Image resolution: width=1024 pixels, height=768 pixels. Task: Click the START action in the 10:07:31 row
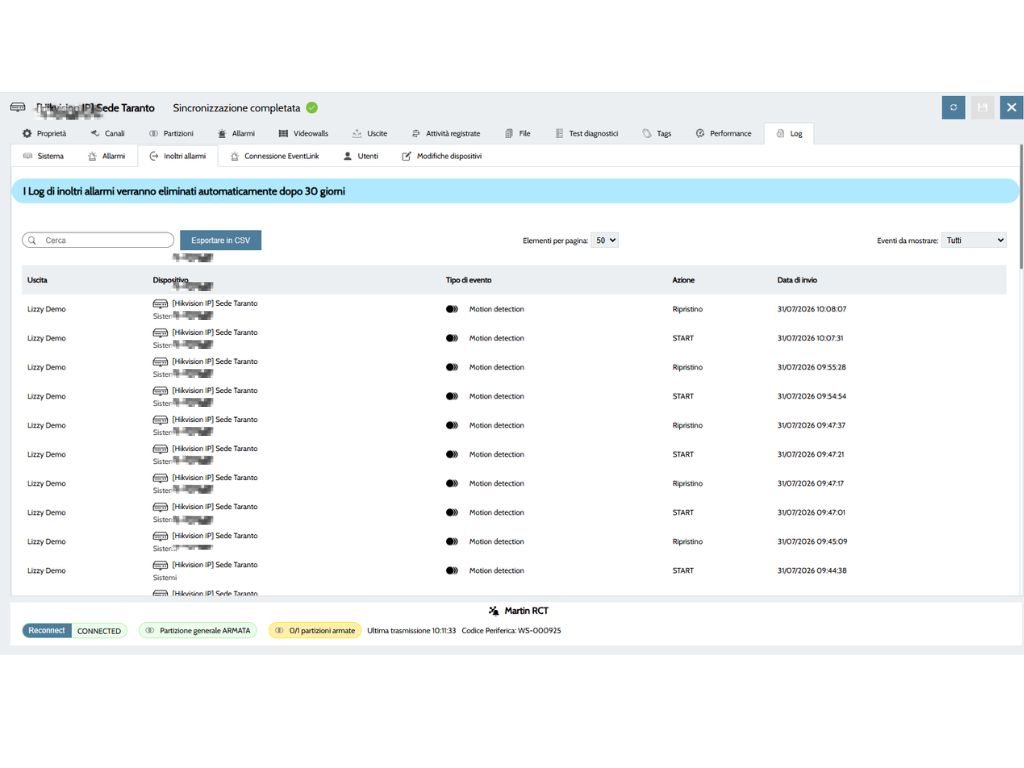click(x=683, y=338)
